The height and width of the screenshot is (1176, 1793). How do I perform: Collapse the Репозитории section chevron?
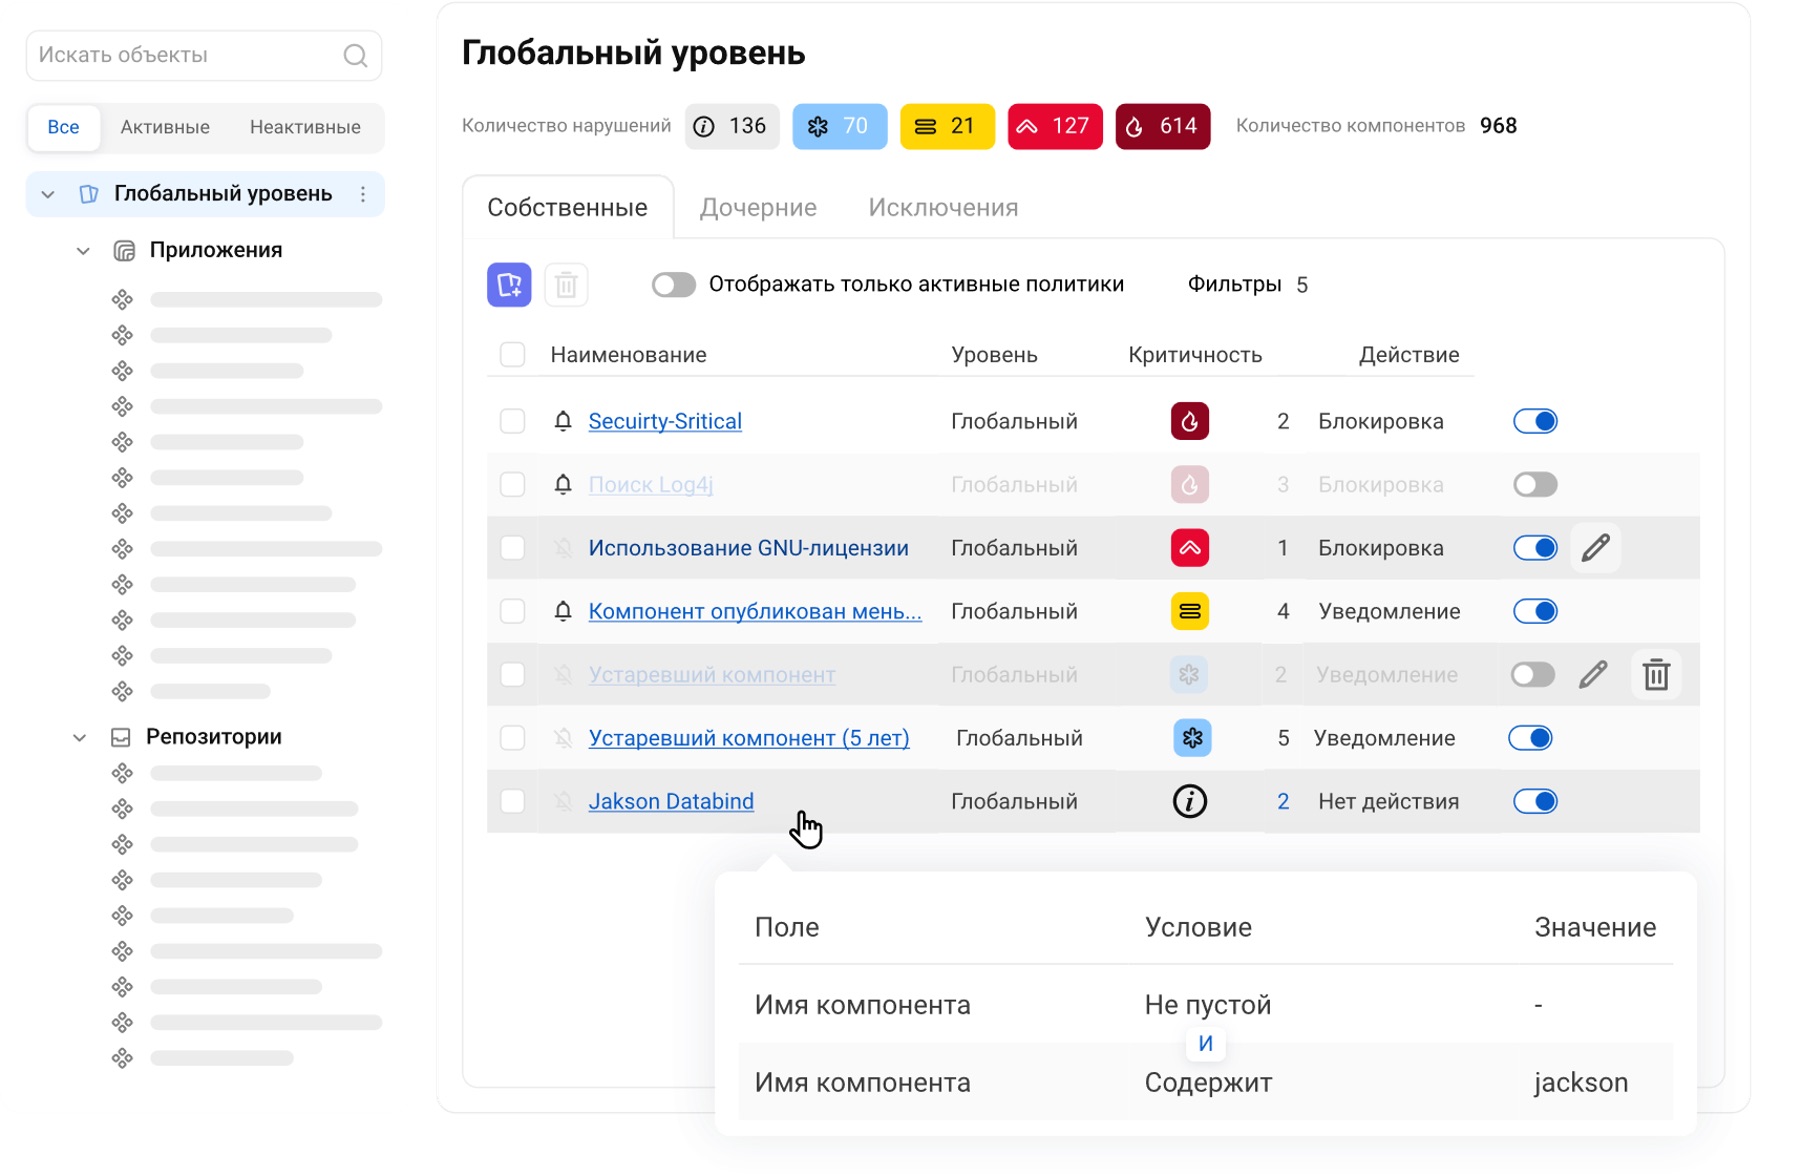(x=80, y=738)
